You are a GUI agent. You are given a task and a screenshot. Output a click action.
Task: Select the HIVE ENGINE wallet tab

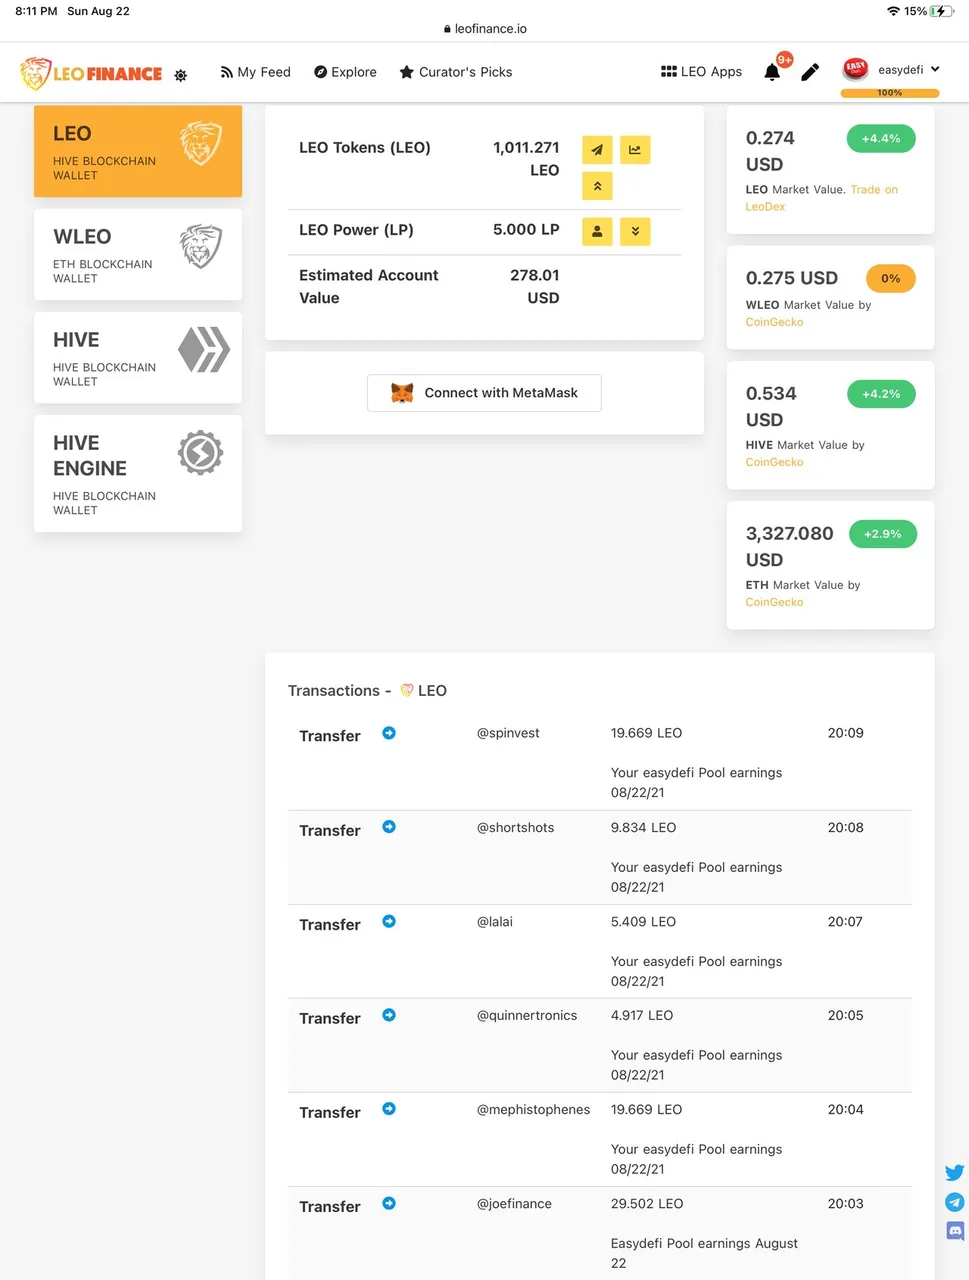[138, 473]
